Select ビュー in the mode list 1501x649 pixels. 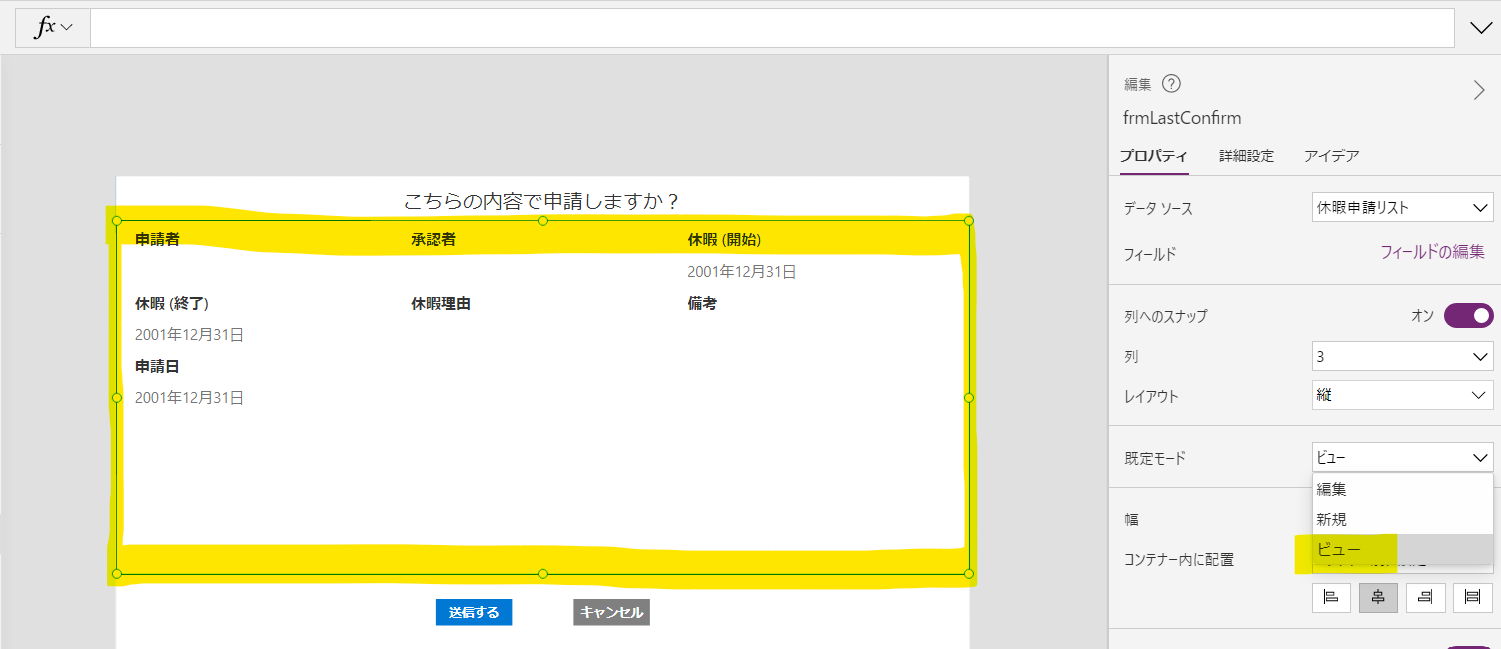point(1402,549)
